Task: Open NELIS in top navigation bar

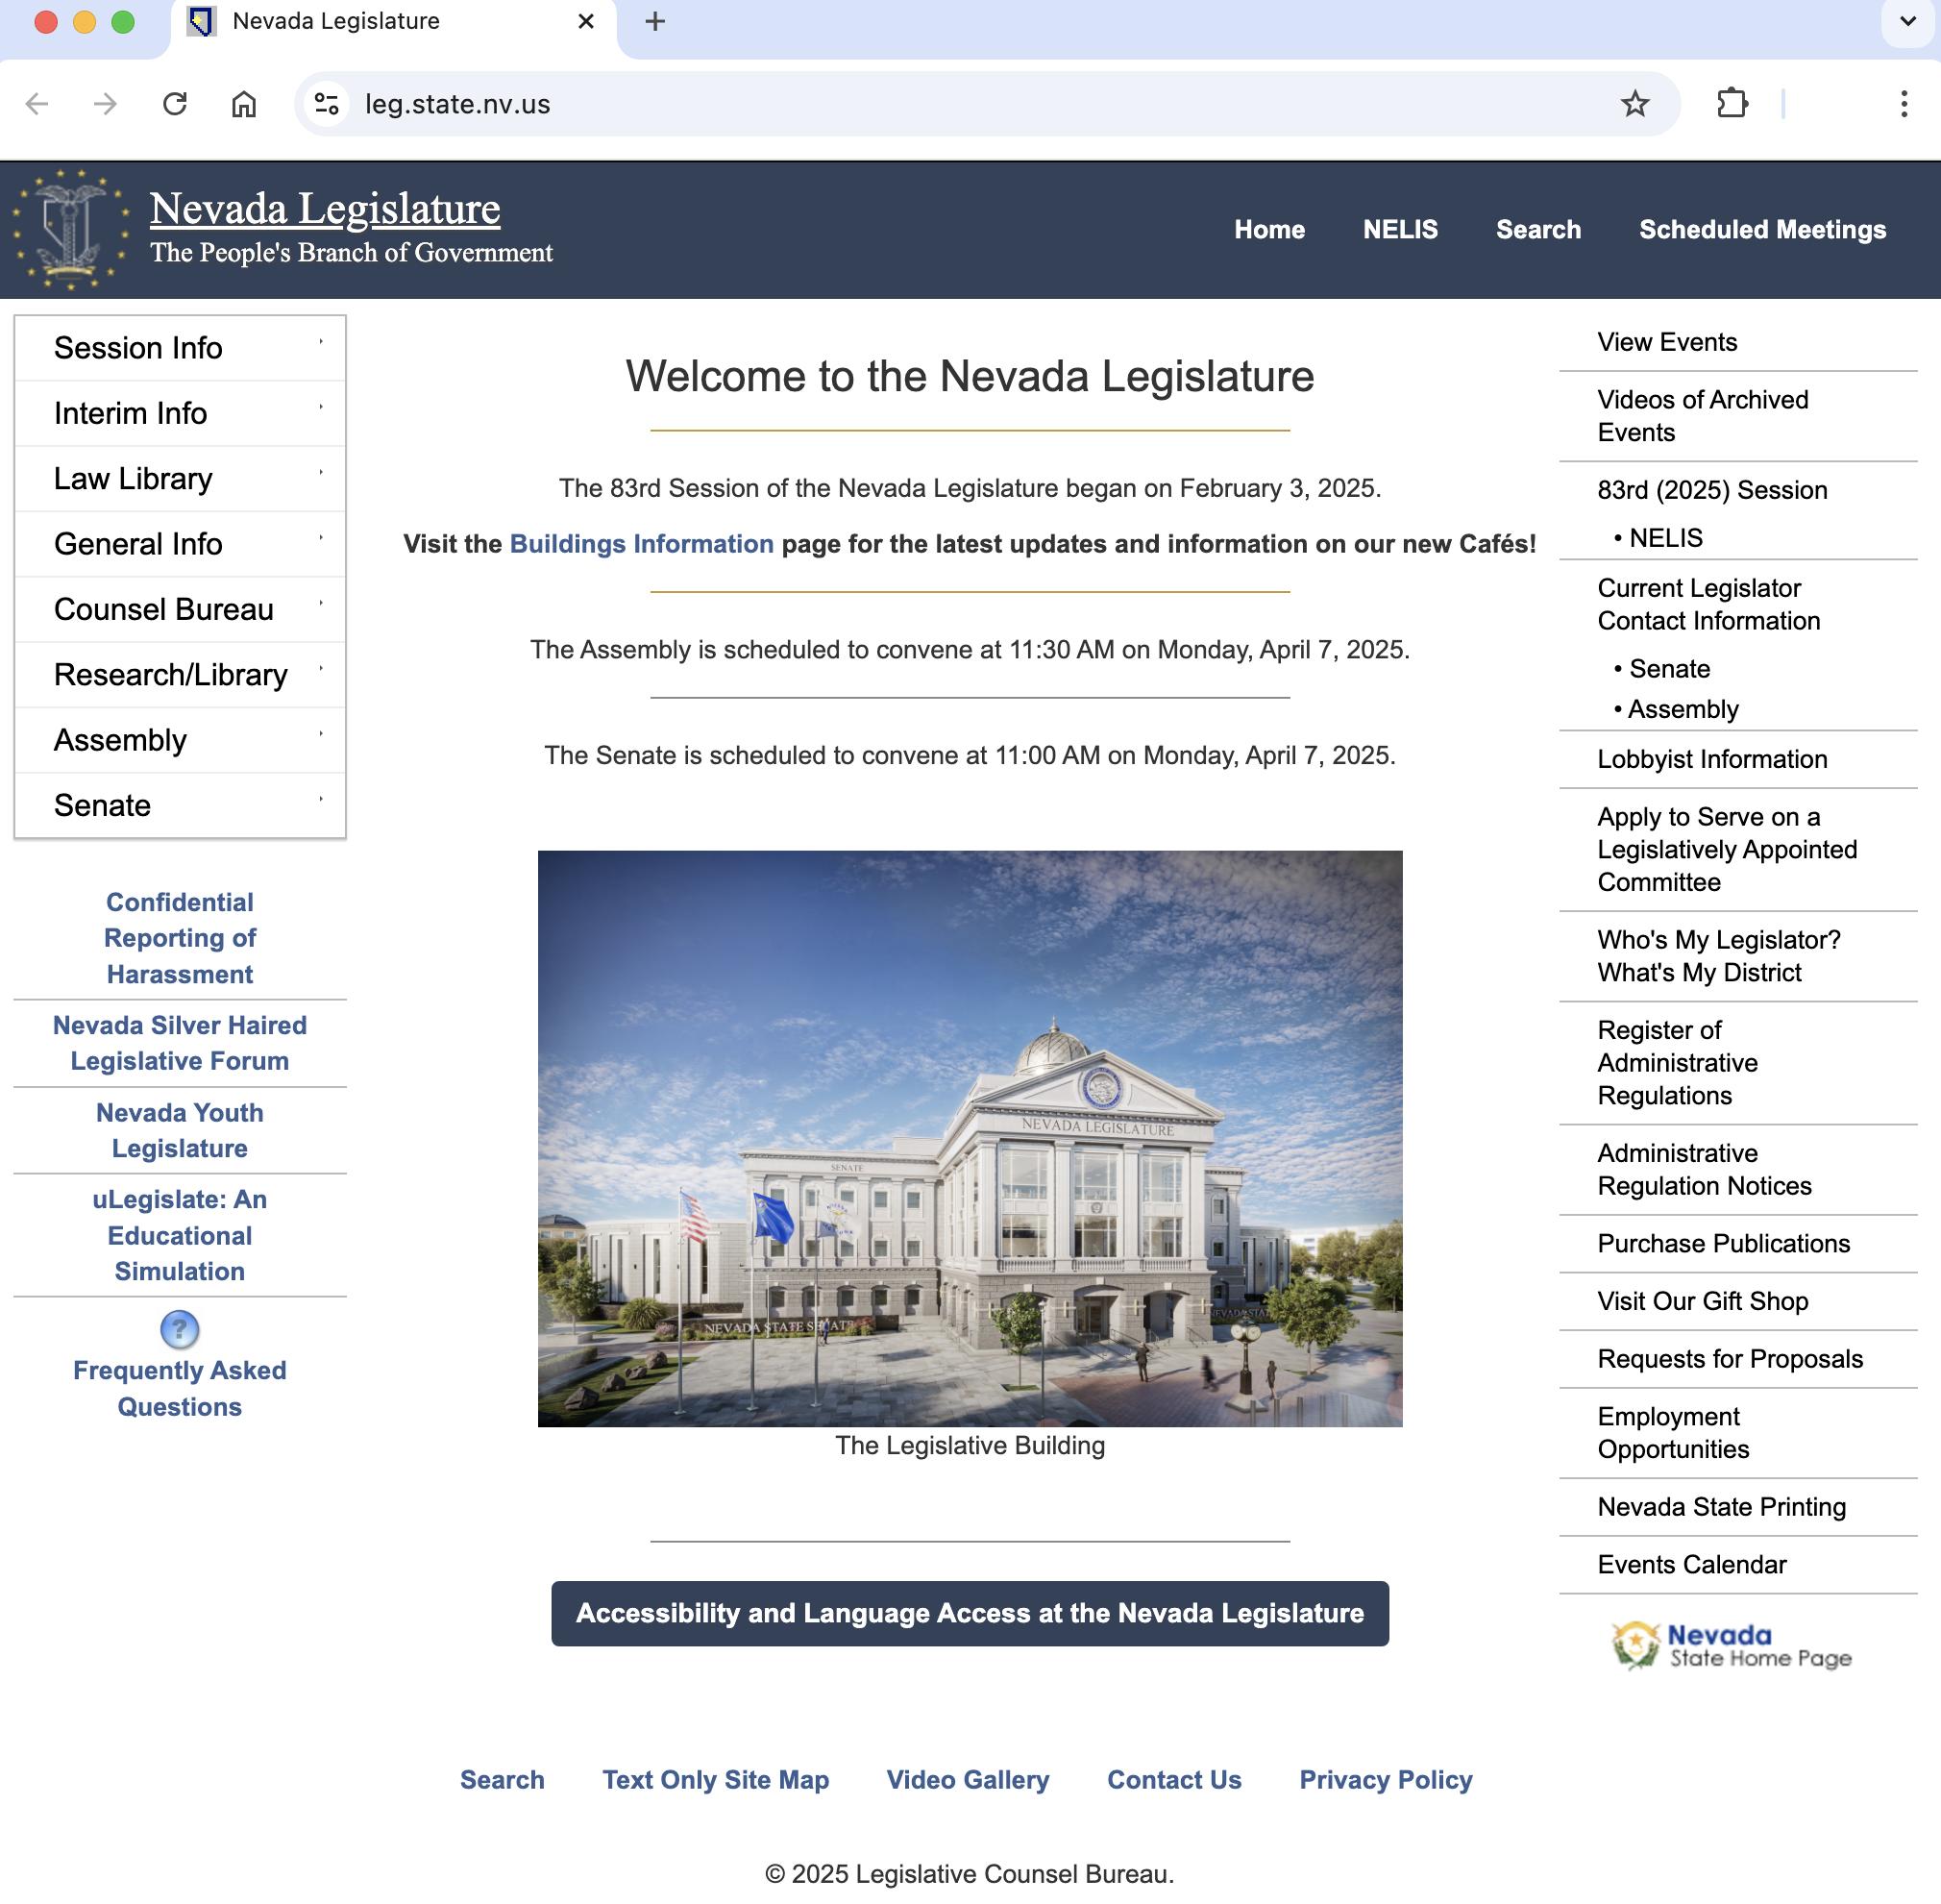Action: coord(1400,230)
